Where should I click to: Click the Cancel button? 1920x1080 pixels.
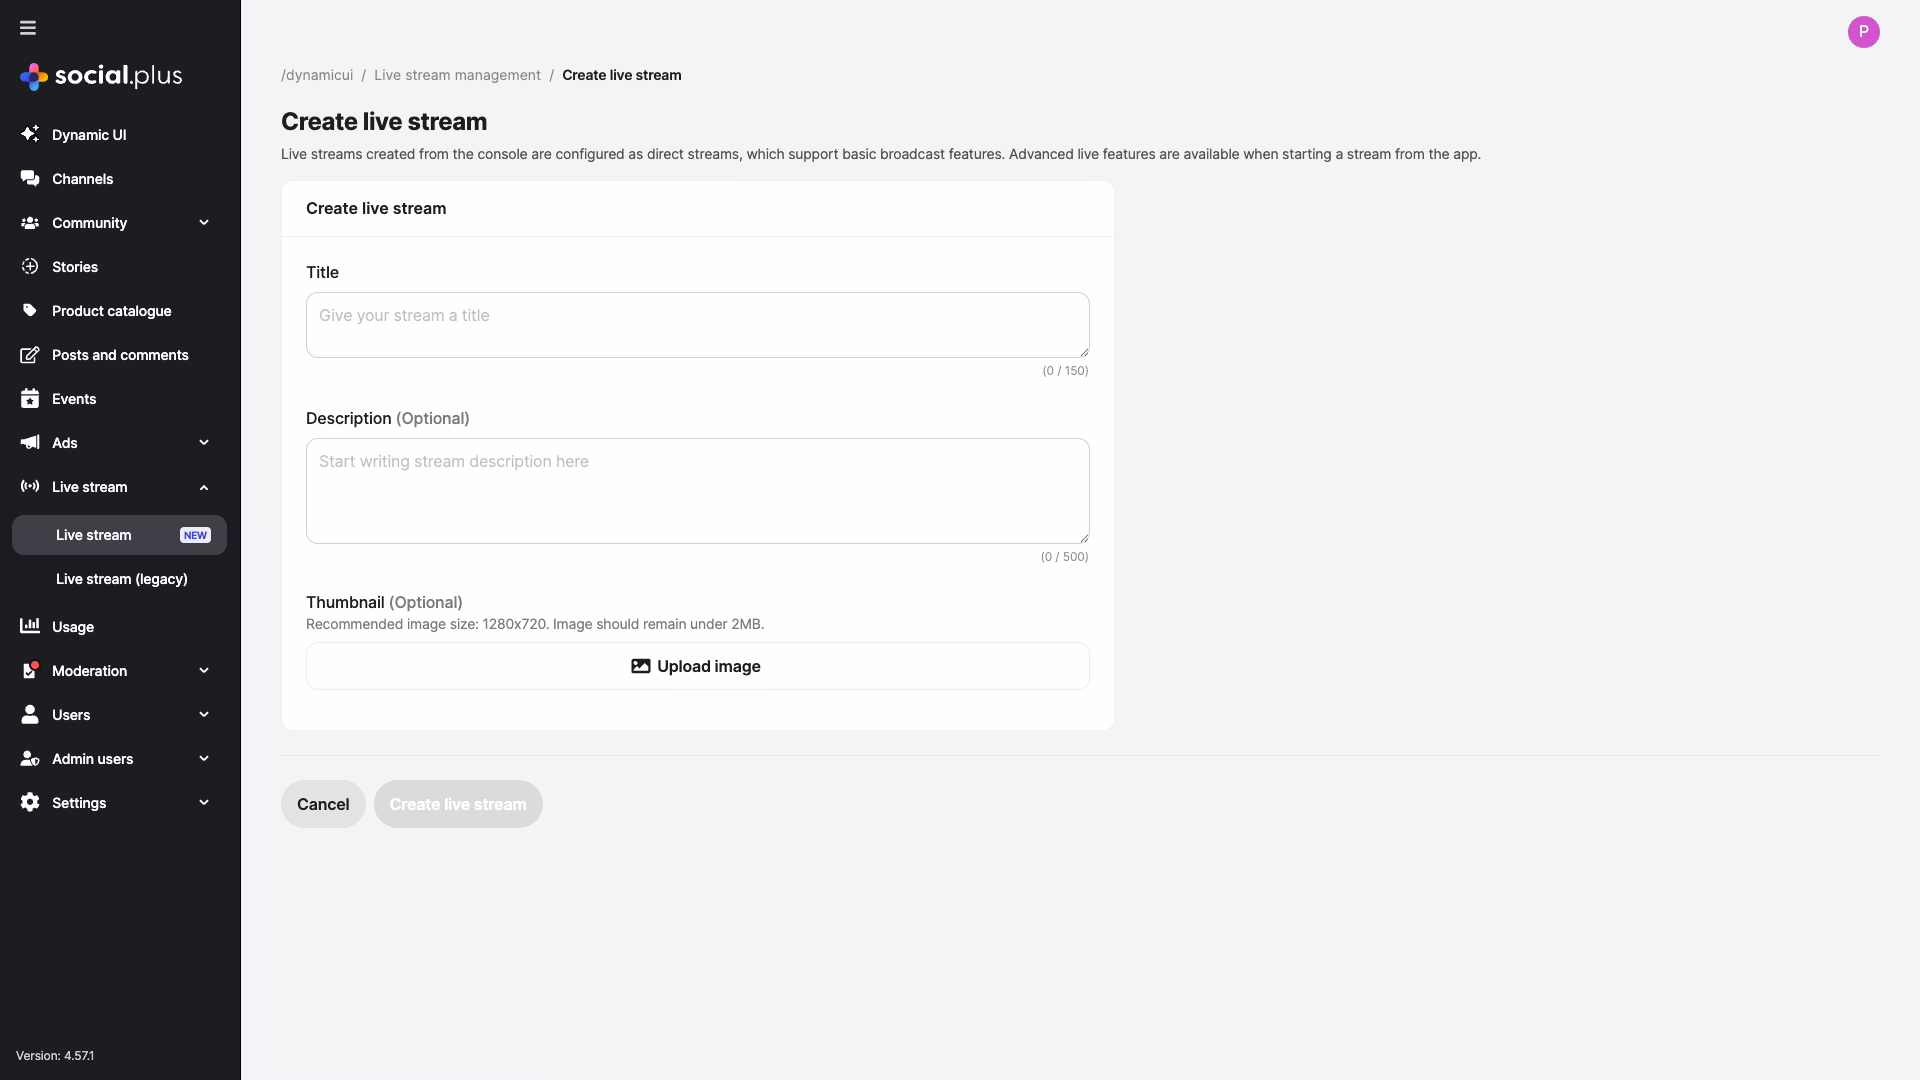tap(322, 804)
